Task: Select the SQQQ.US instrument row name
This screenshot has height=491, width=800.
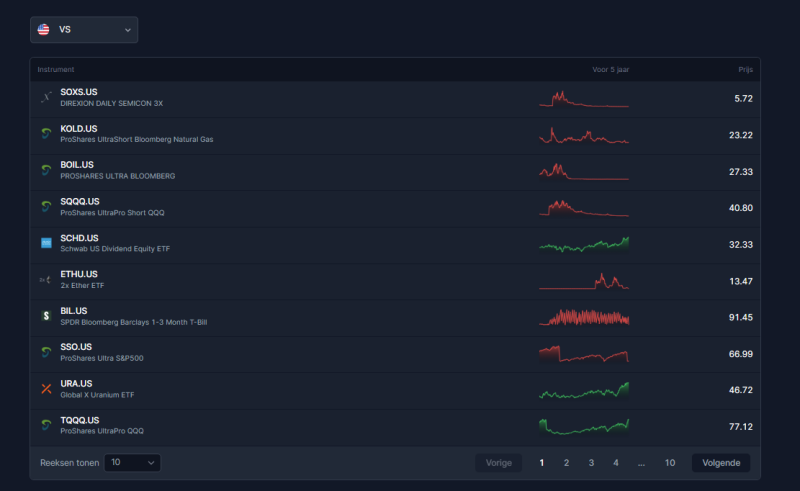Action: [80, 202]
